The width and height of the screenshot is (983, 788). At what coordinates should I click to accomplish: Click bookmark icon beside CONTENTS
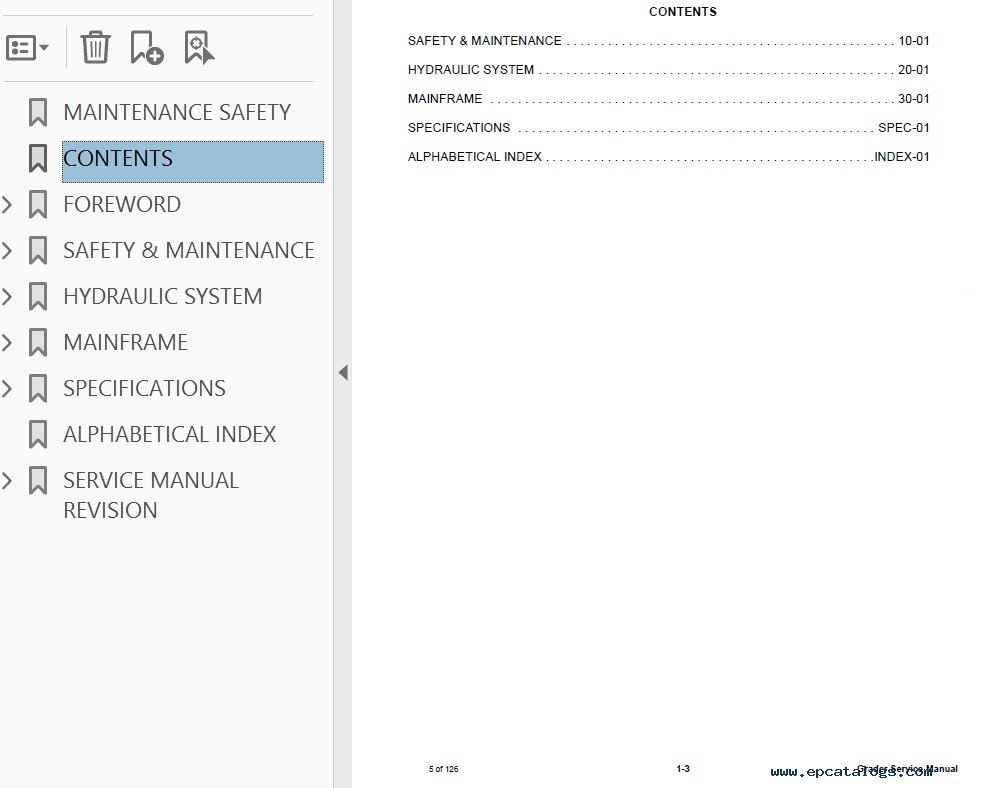click(38, 158)
